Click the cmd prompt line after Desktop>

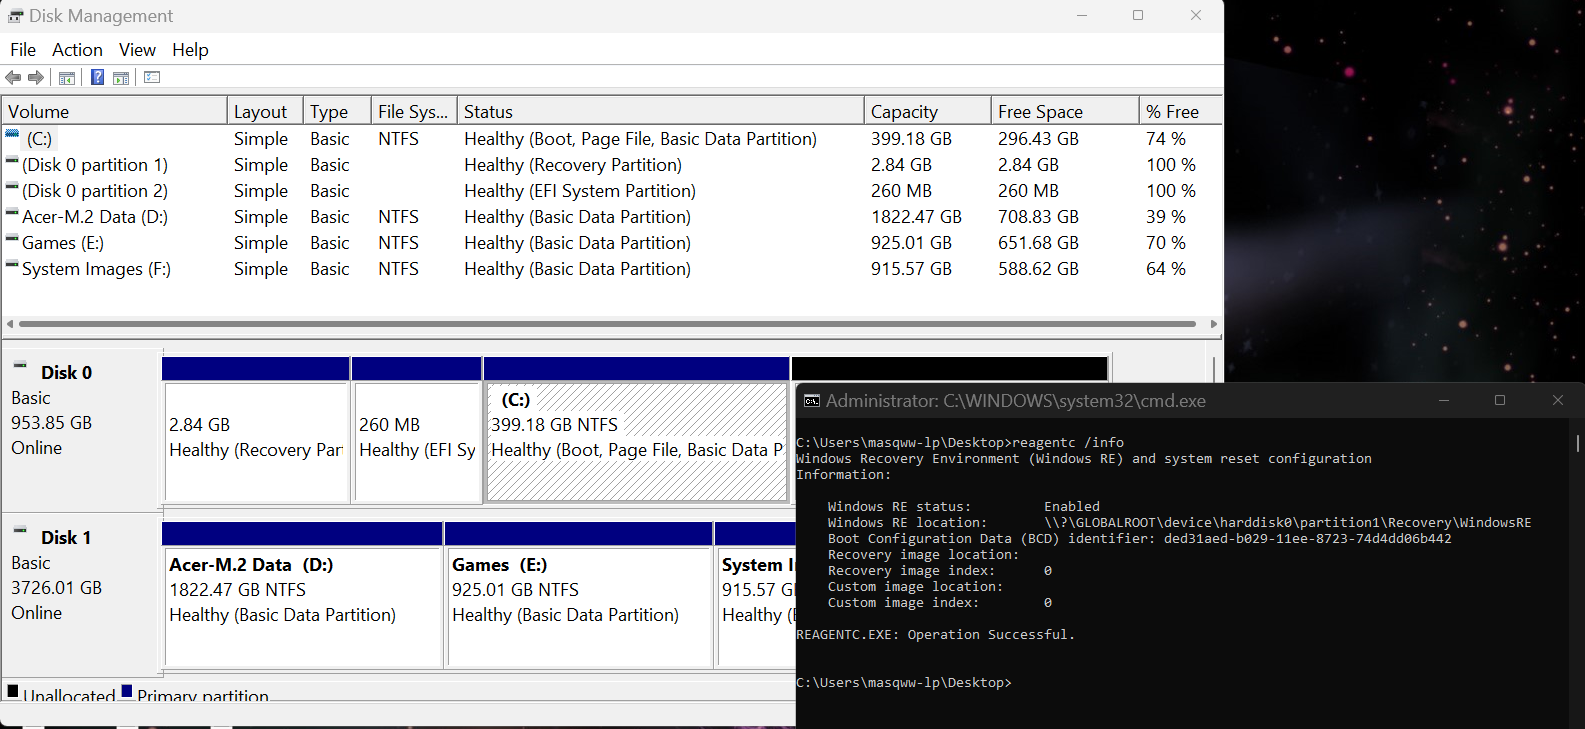tap(904, 683)
